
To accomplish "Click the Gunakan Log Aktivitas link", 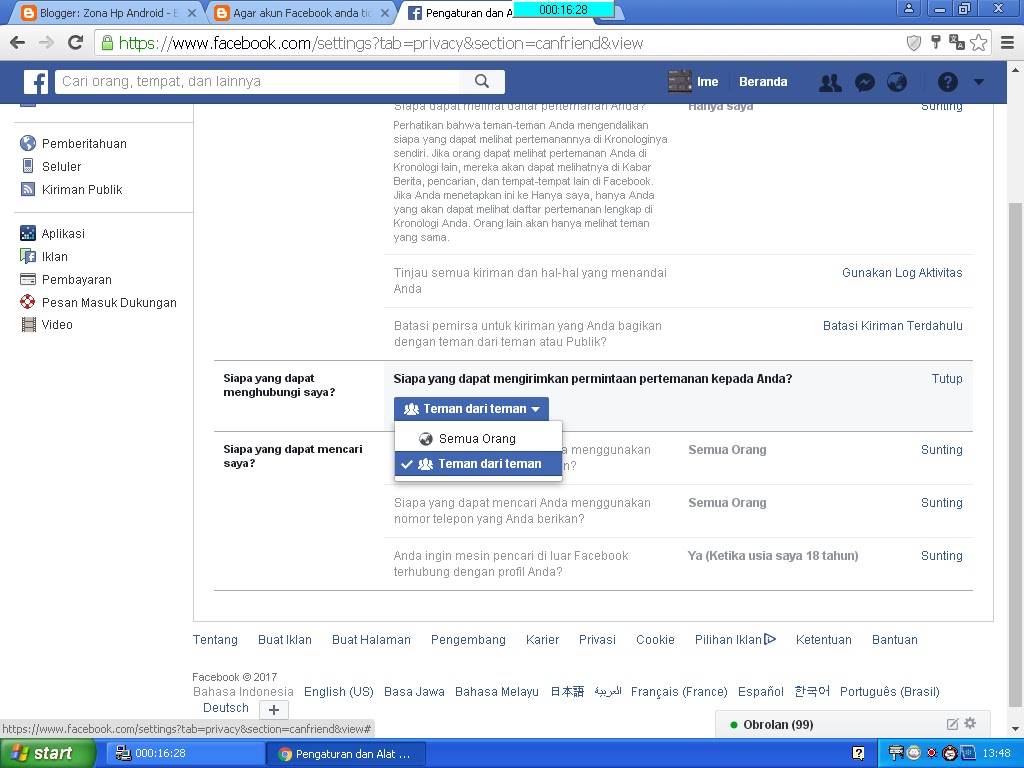I will [x=902, y=273].
